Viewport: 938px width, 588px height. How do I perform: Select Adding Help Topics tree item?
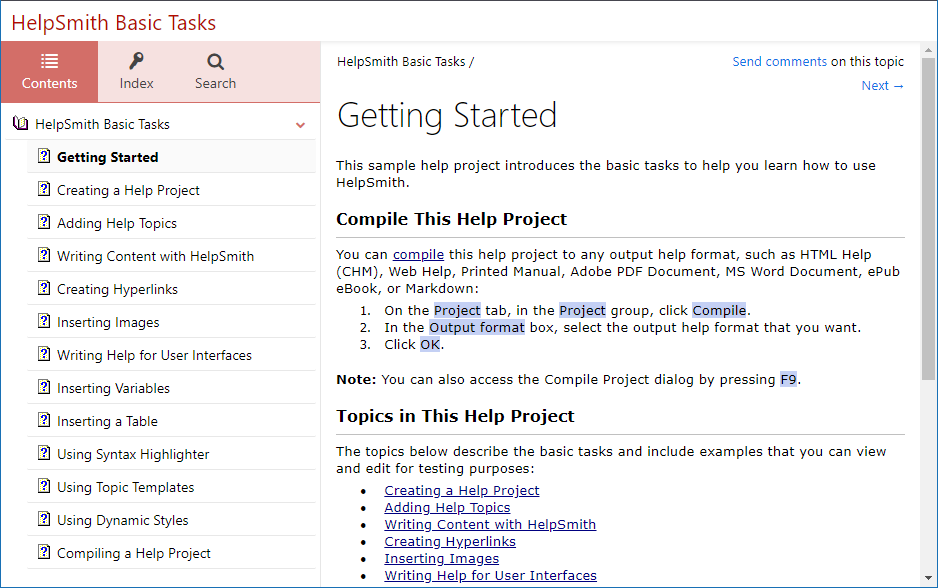click(x=171, y=223)
